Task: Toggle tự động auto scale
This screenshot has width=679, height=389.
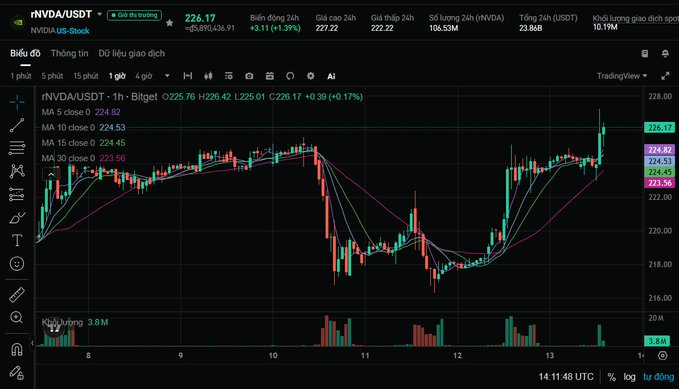Action: click(658, 377)
